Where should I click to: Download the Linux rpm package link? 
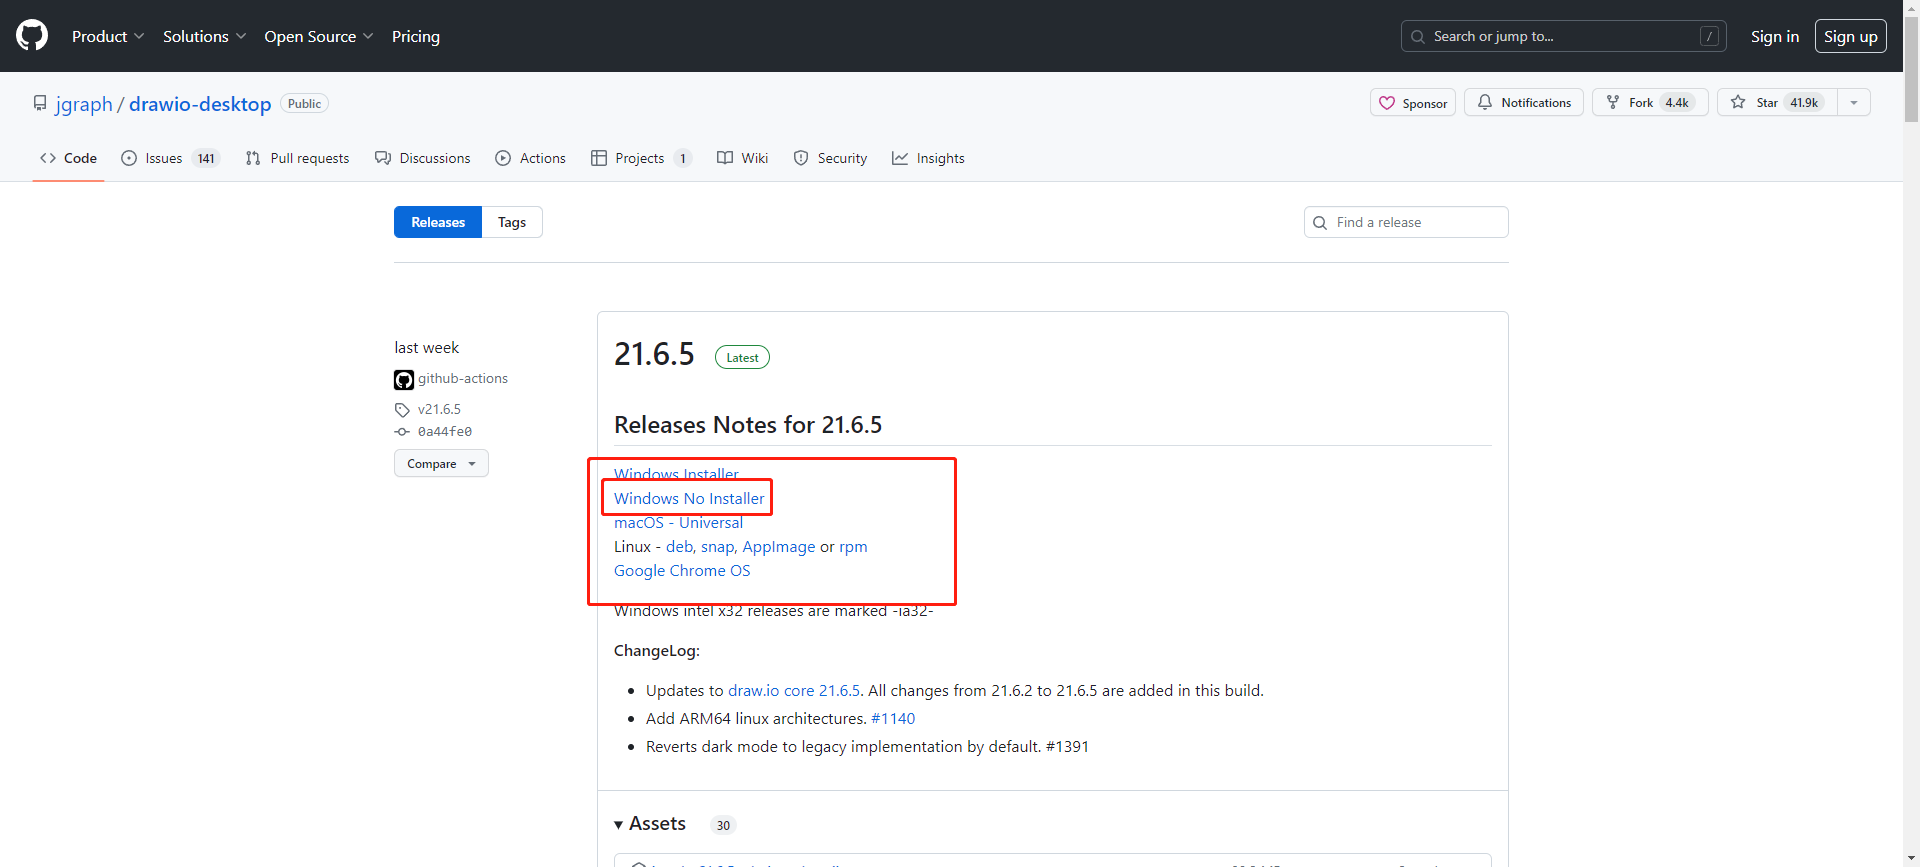pos(853,546)
